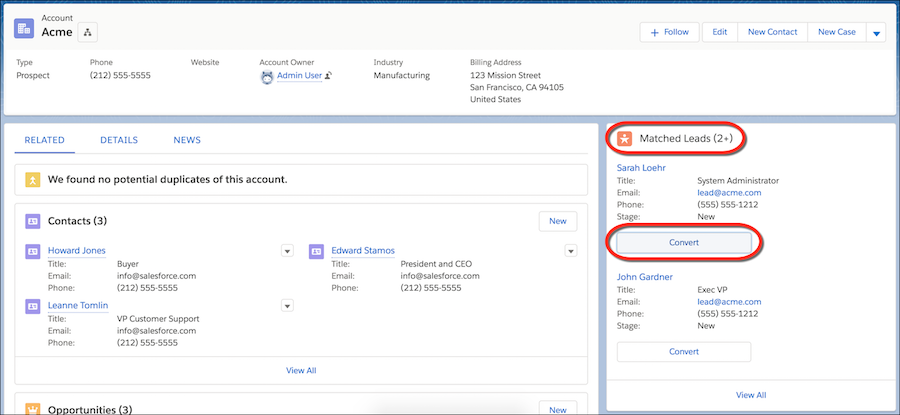The height and width of the screenshot is (415, 900).
Task: Click the contact icon beside Edward Stamos
Action: coord(316,251)
